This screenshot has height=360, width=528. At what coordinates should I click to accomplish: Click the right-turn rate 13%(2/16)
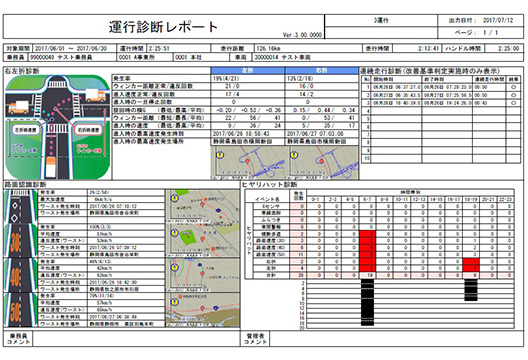300,78
